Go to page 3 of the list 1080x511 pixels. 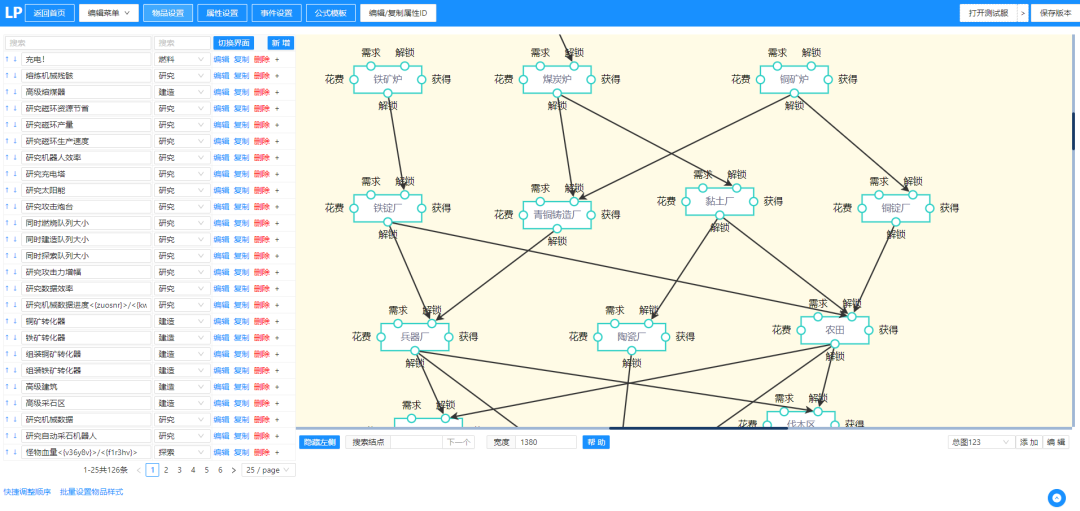[x=179, y=470]
